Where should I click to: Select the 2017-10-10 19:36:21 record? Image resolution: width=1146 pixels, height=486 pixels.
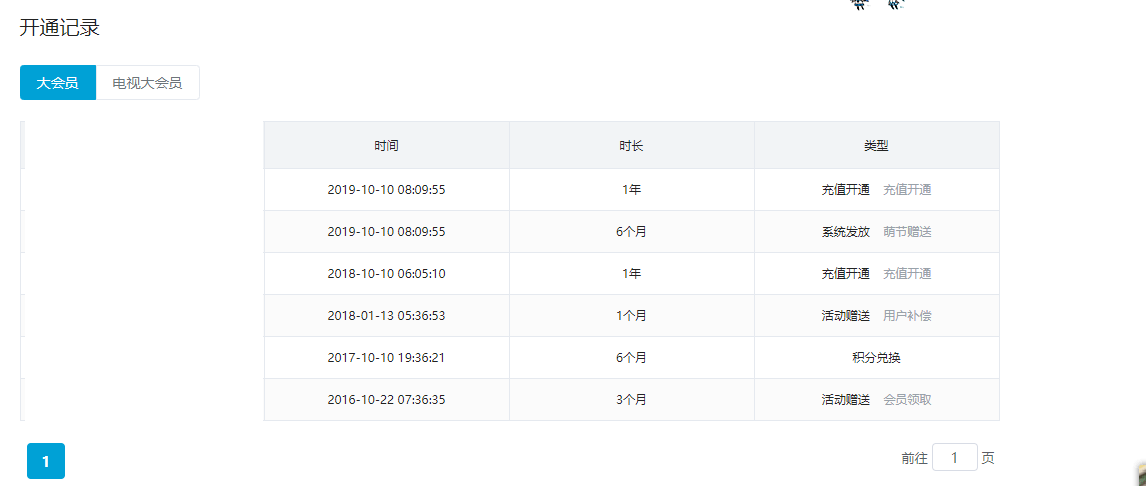pyautogui.click(x=386, y=358)
